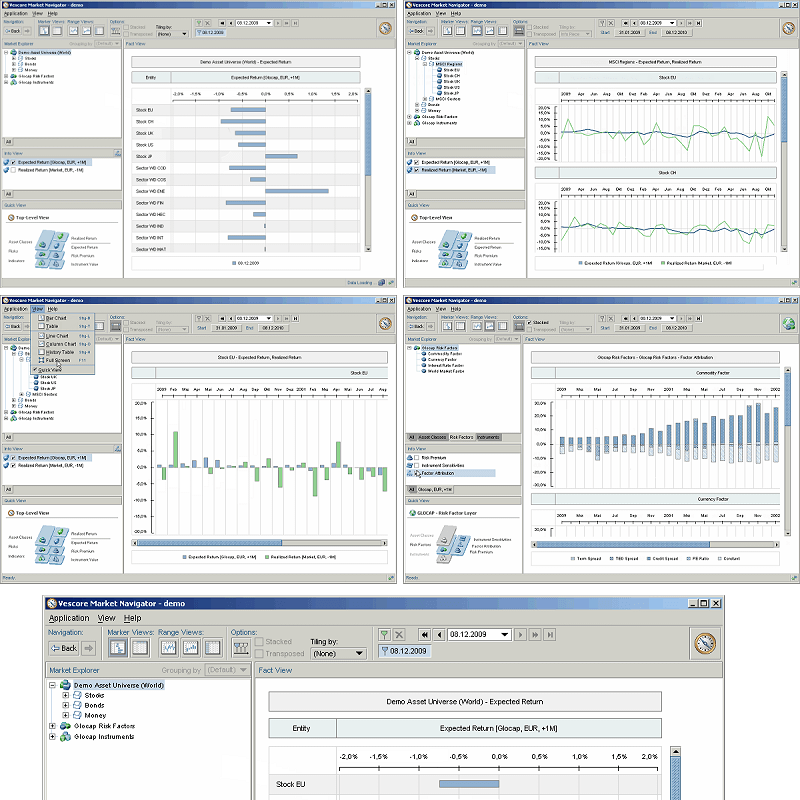
Task: Uncheck Stacked checkbox in Factor Attribution window
Action: tap(529, 323)
